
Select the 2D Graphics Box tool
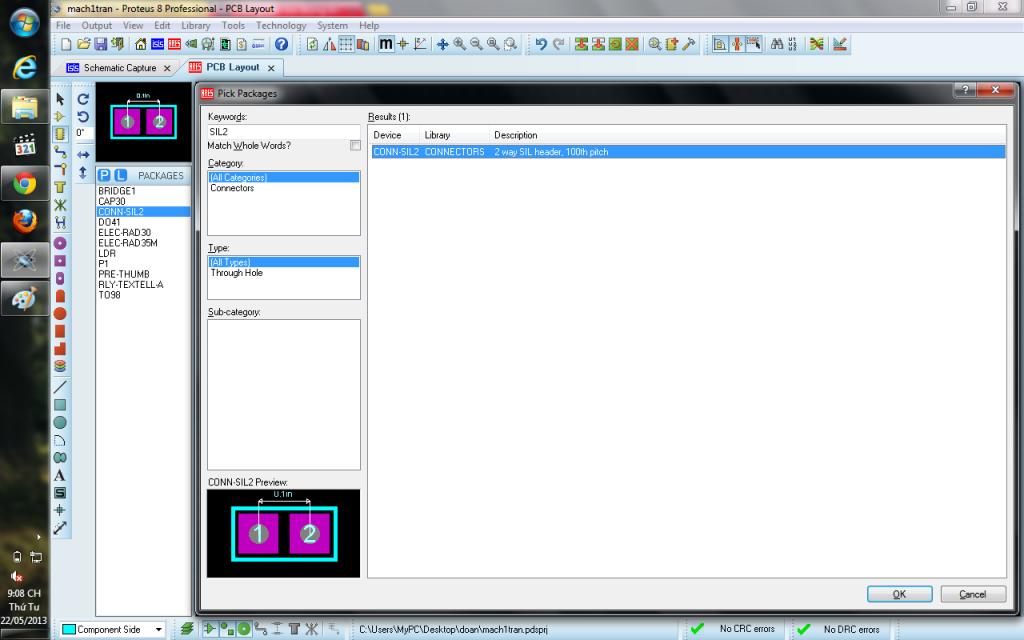click(x=60, y=405)
